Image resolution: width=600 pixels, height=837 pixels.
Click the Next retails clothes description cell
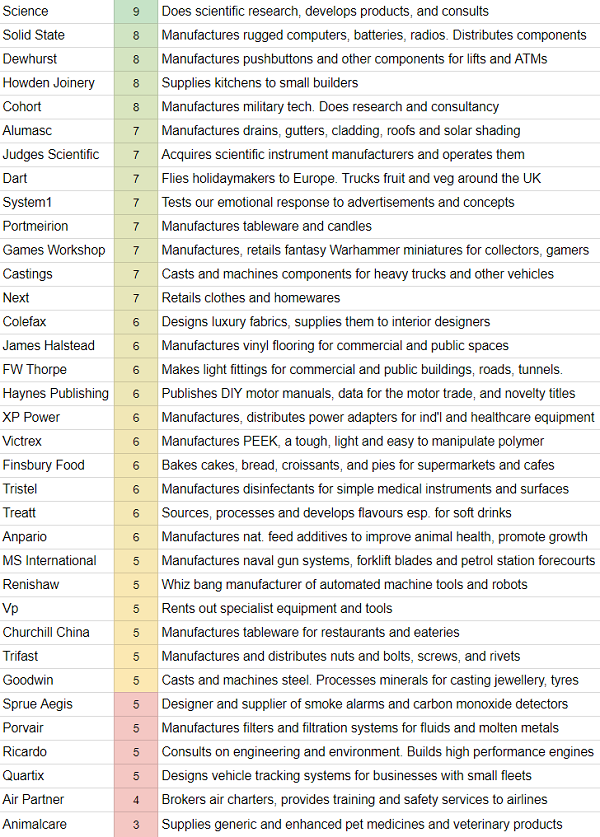tap(378, 298)
